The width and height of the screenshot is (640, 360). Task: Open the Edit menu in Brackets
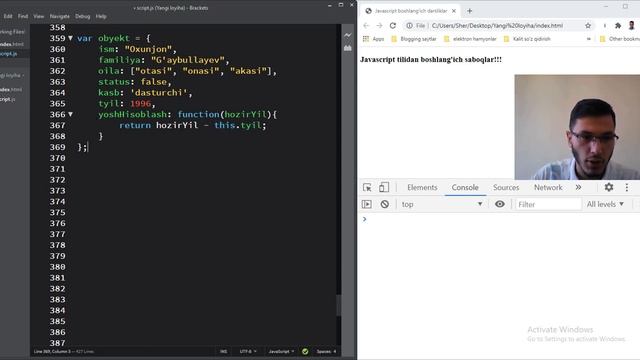pos(8,16)
